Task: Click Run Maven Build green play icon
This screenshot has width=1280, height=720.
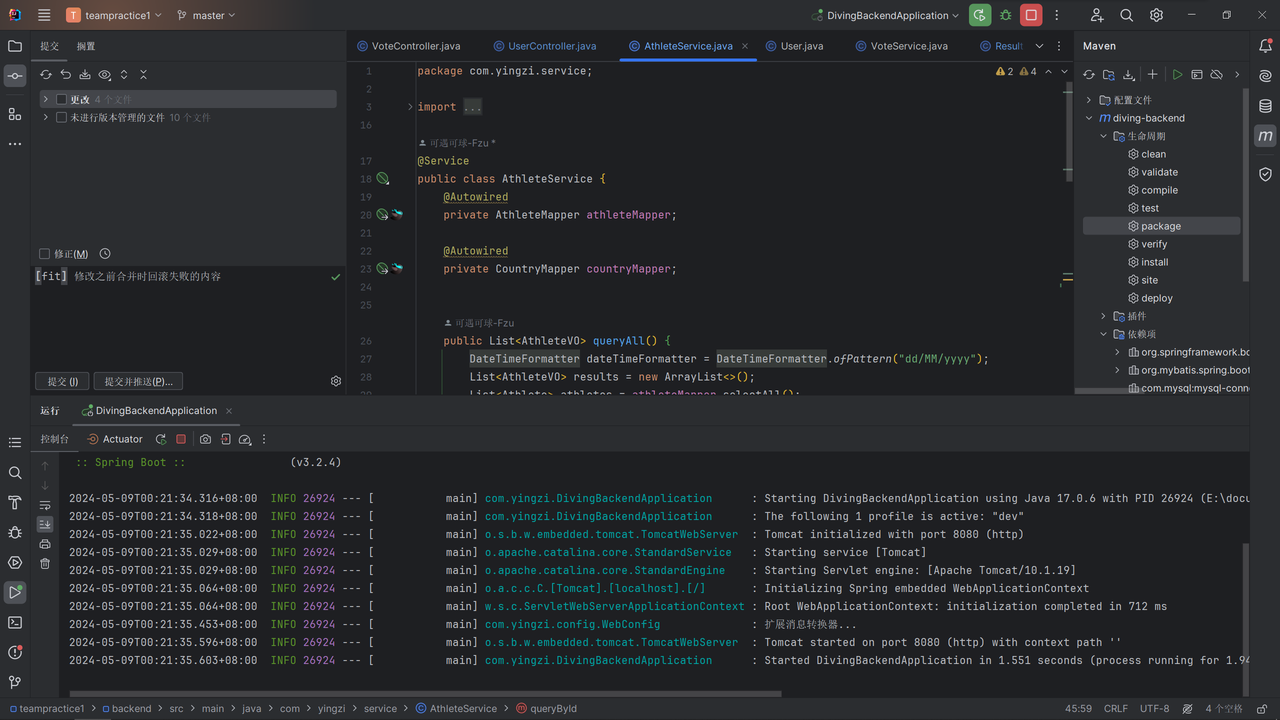Action: pos(1177,75)
